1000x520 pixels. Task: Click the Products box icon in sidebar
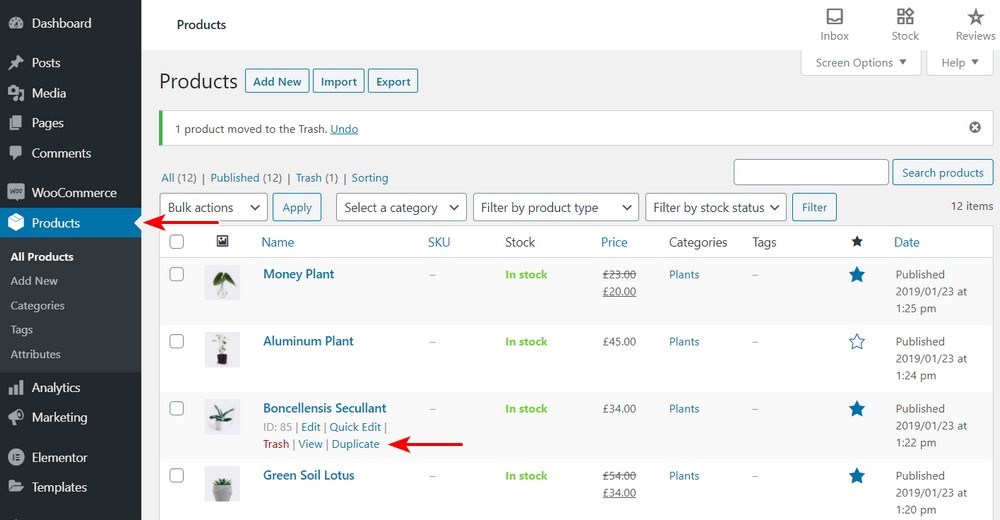[x=16, y=223]
